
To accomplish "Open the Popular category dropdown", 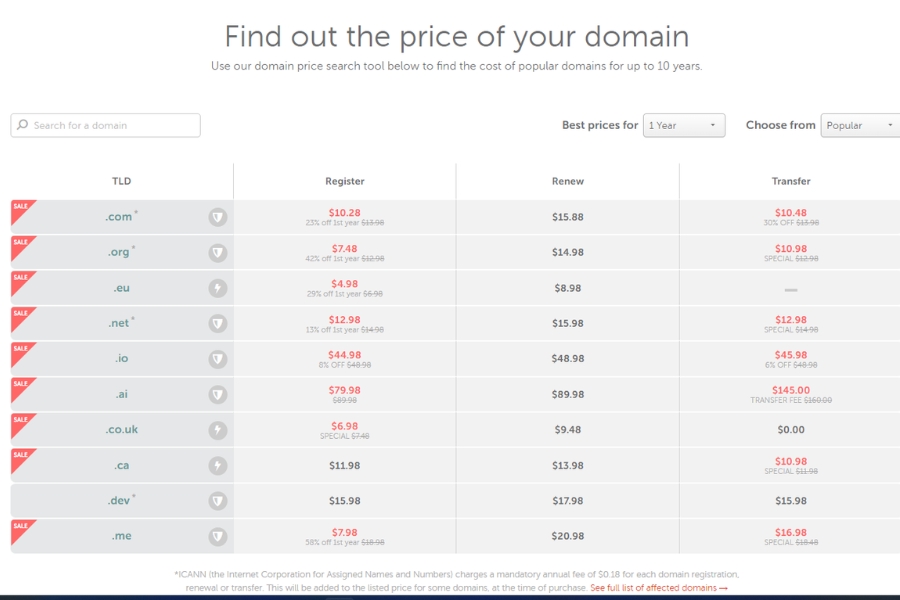I will click(860, 125).
